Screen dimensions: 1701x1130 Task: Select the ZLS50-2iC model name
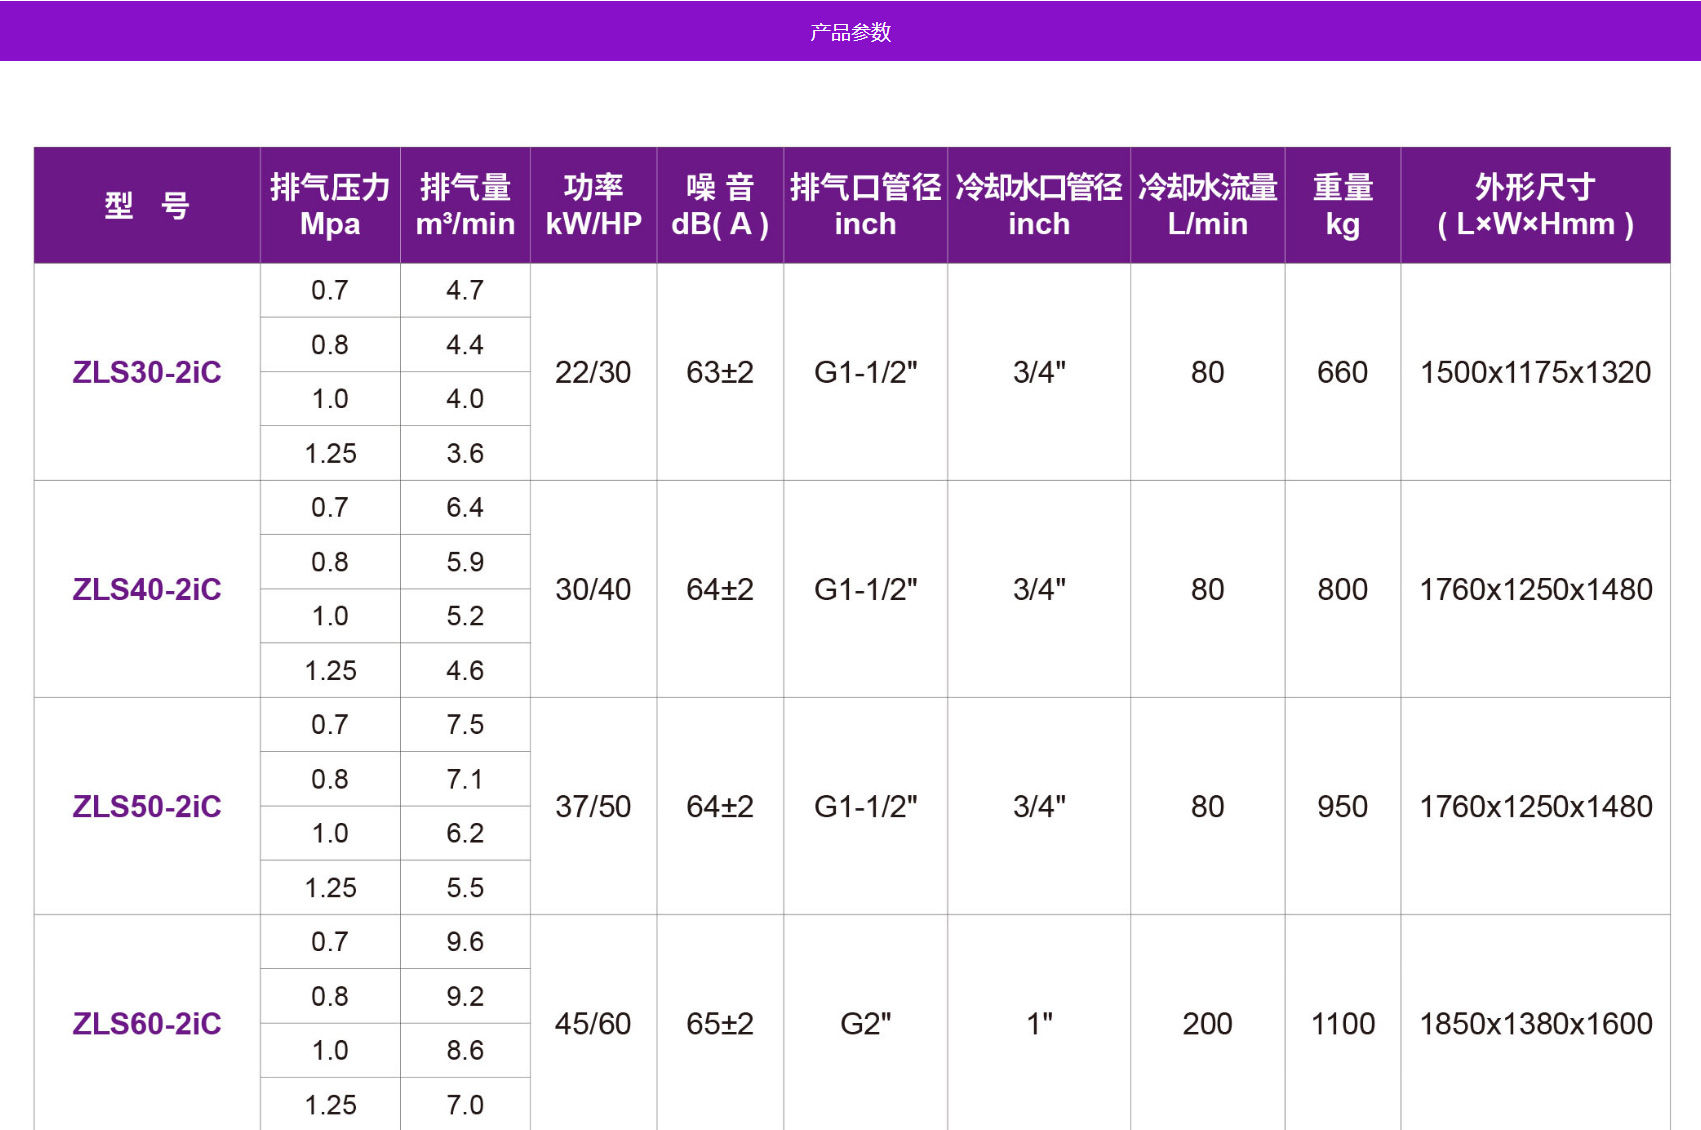(x=147, y=806)
